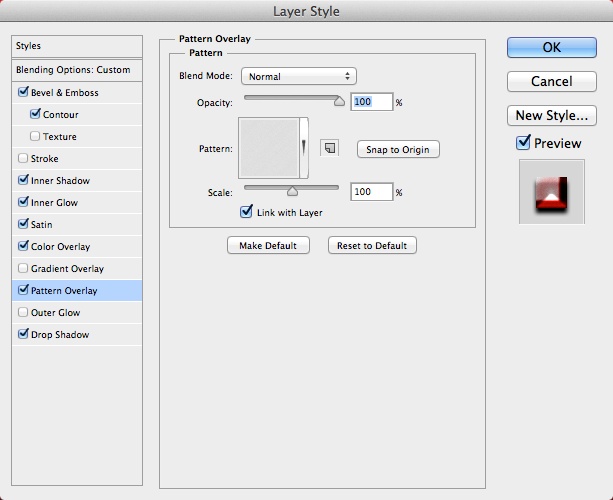Click the Scale slider handle
The height and width of the screenshot is (500, 613).
[292, 191]
